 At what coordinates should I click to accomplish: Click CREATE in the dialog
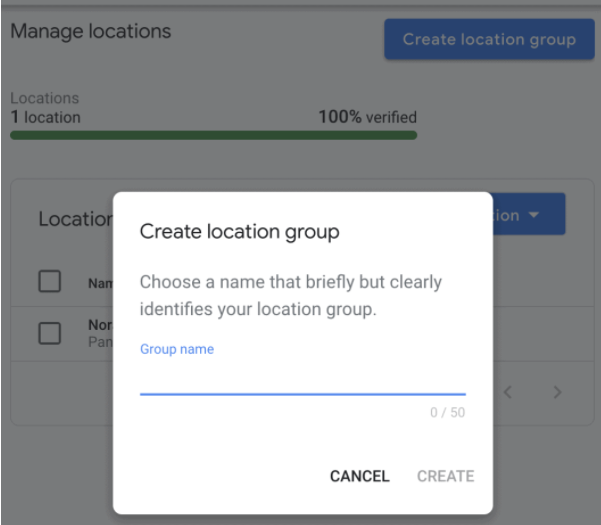(x=445, y=476)
